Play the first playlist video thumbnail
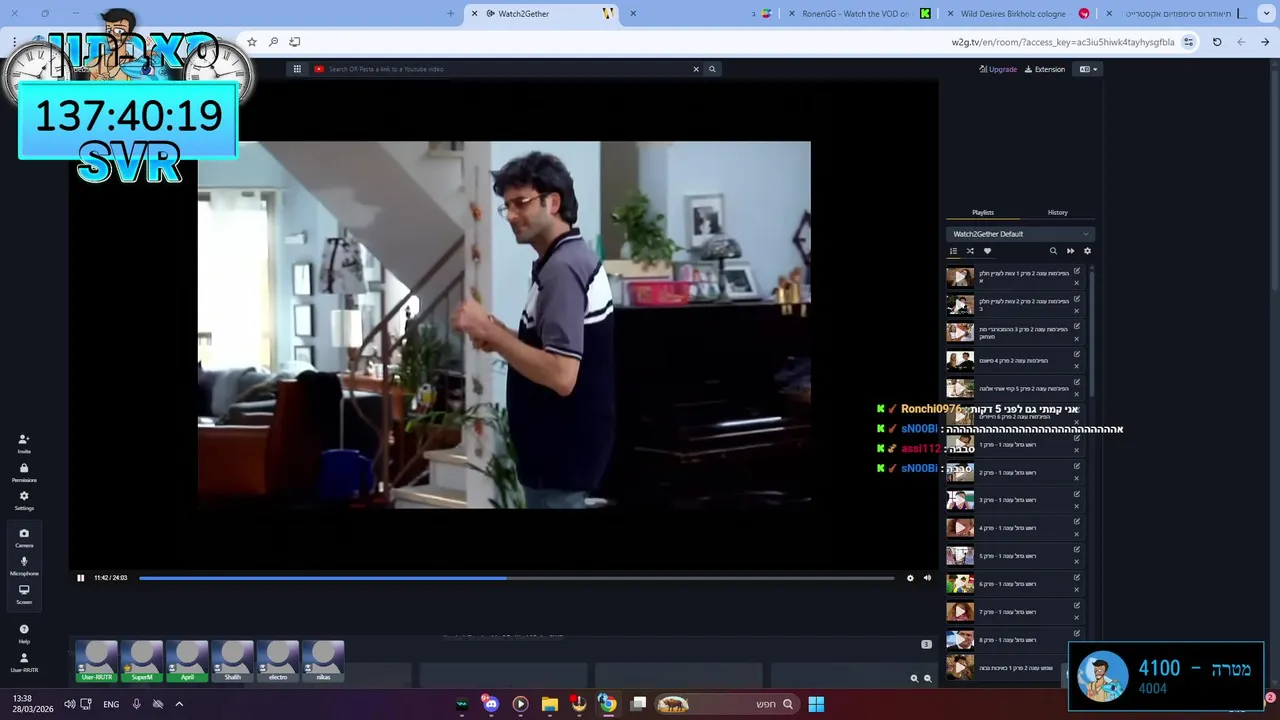1280x720 pixels. click(960, 277)
